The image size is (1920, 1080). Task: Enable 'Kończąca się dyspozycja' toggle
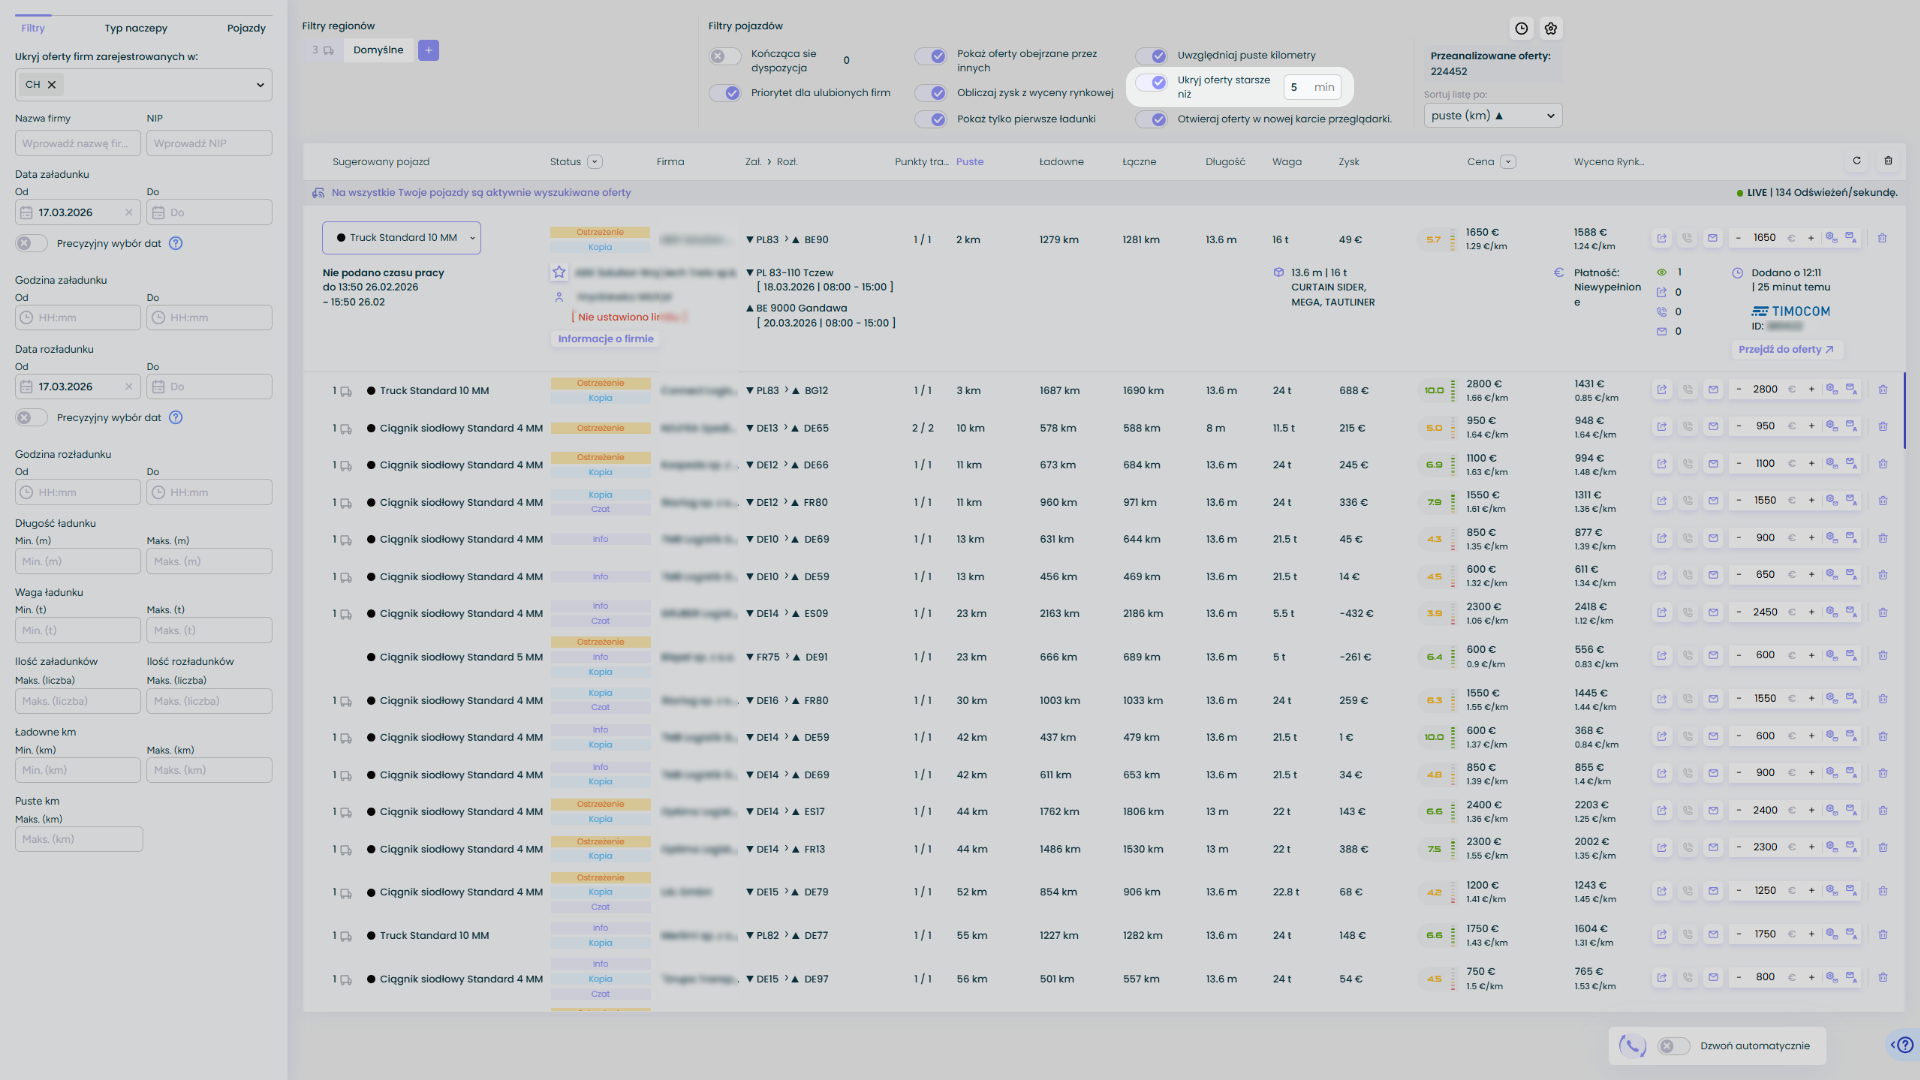click(725, 57)
